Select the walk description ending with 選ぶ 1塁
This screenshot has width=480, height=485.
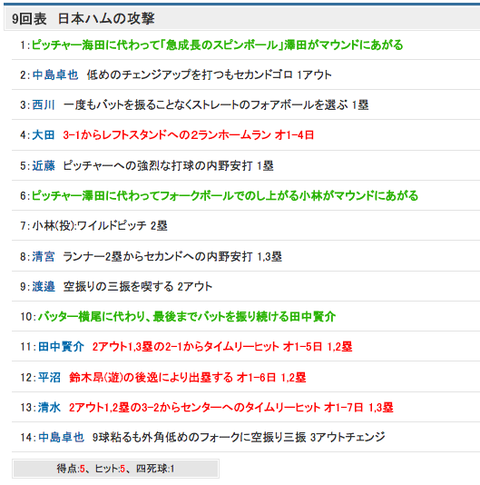(216, 105)
